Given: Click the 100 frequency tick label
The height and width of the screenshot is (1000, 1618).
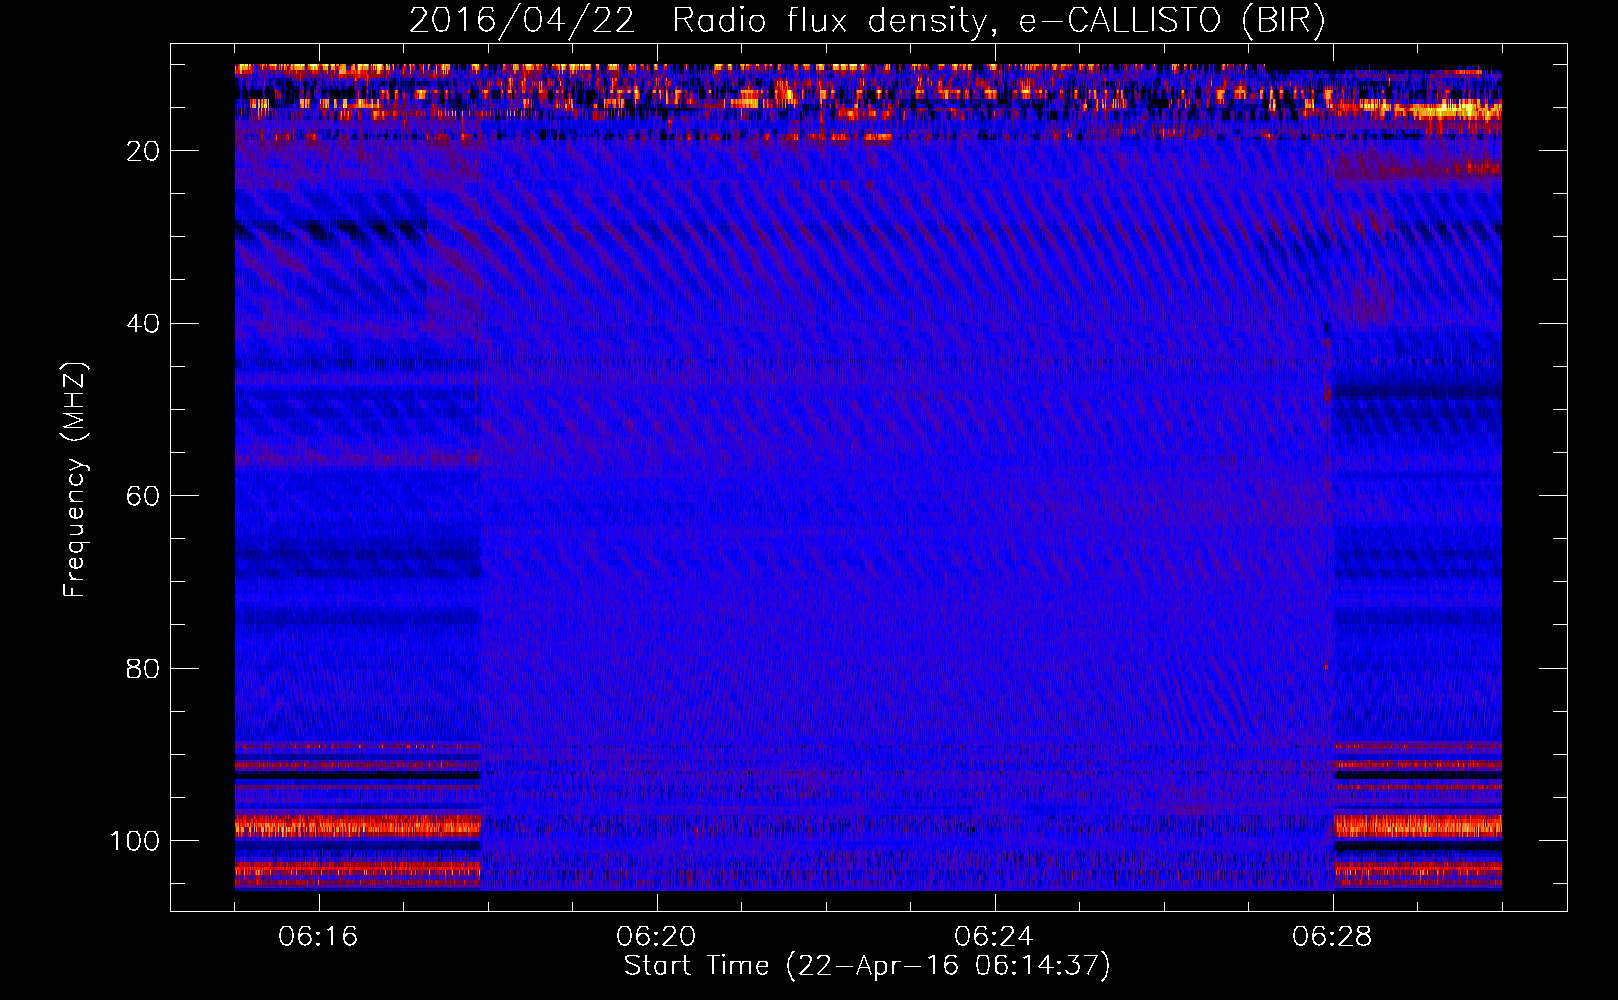Looking at the screenshot, I should click(x=135, y=841).
